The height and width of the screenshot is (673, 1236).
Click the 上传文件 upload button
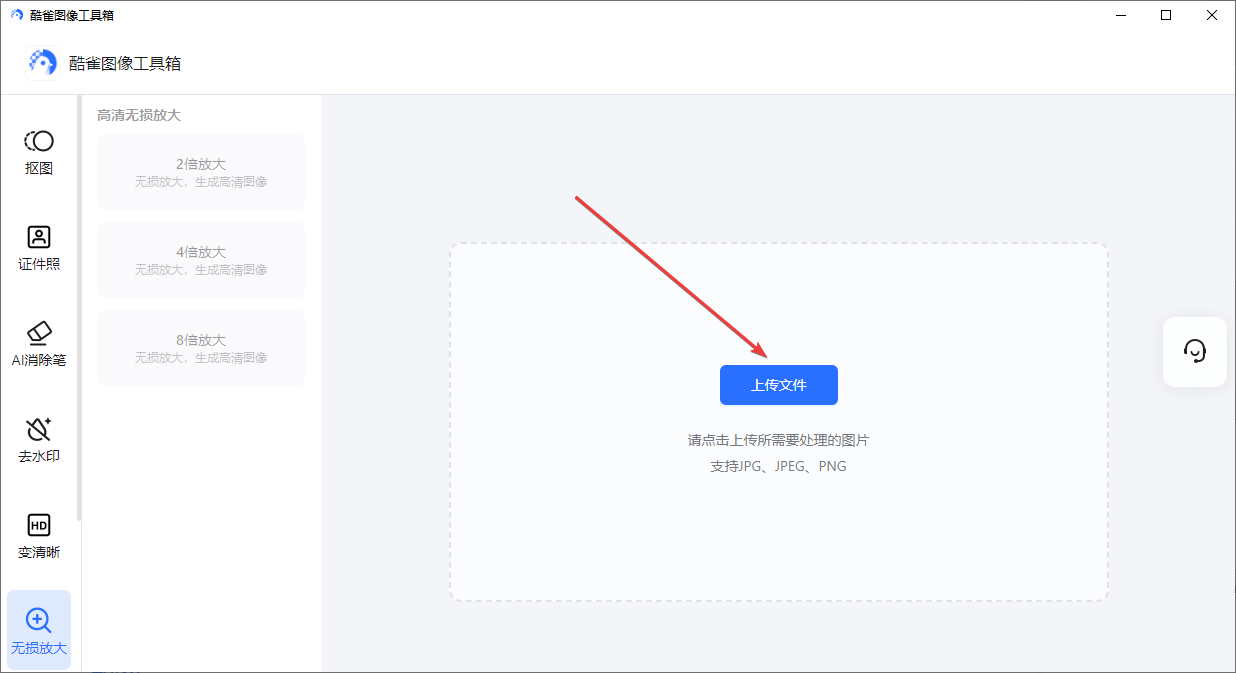coord(778,385)
